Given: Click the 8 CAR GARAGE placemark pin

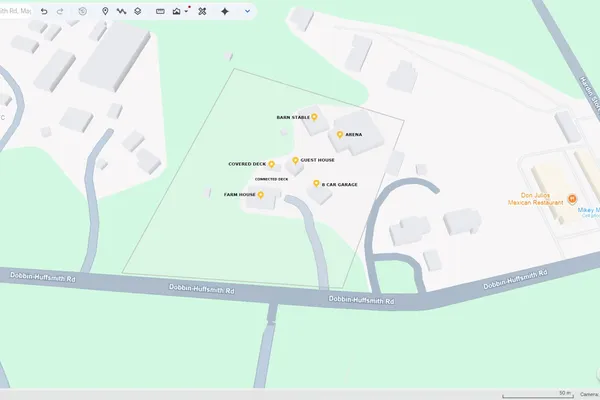Looking at the screenshot, I should pos(316,184).
